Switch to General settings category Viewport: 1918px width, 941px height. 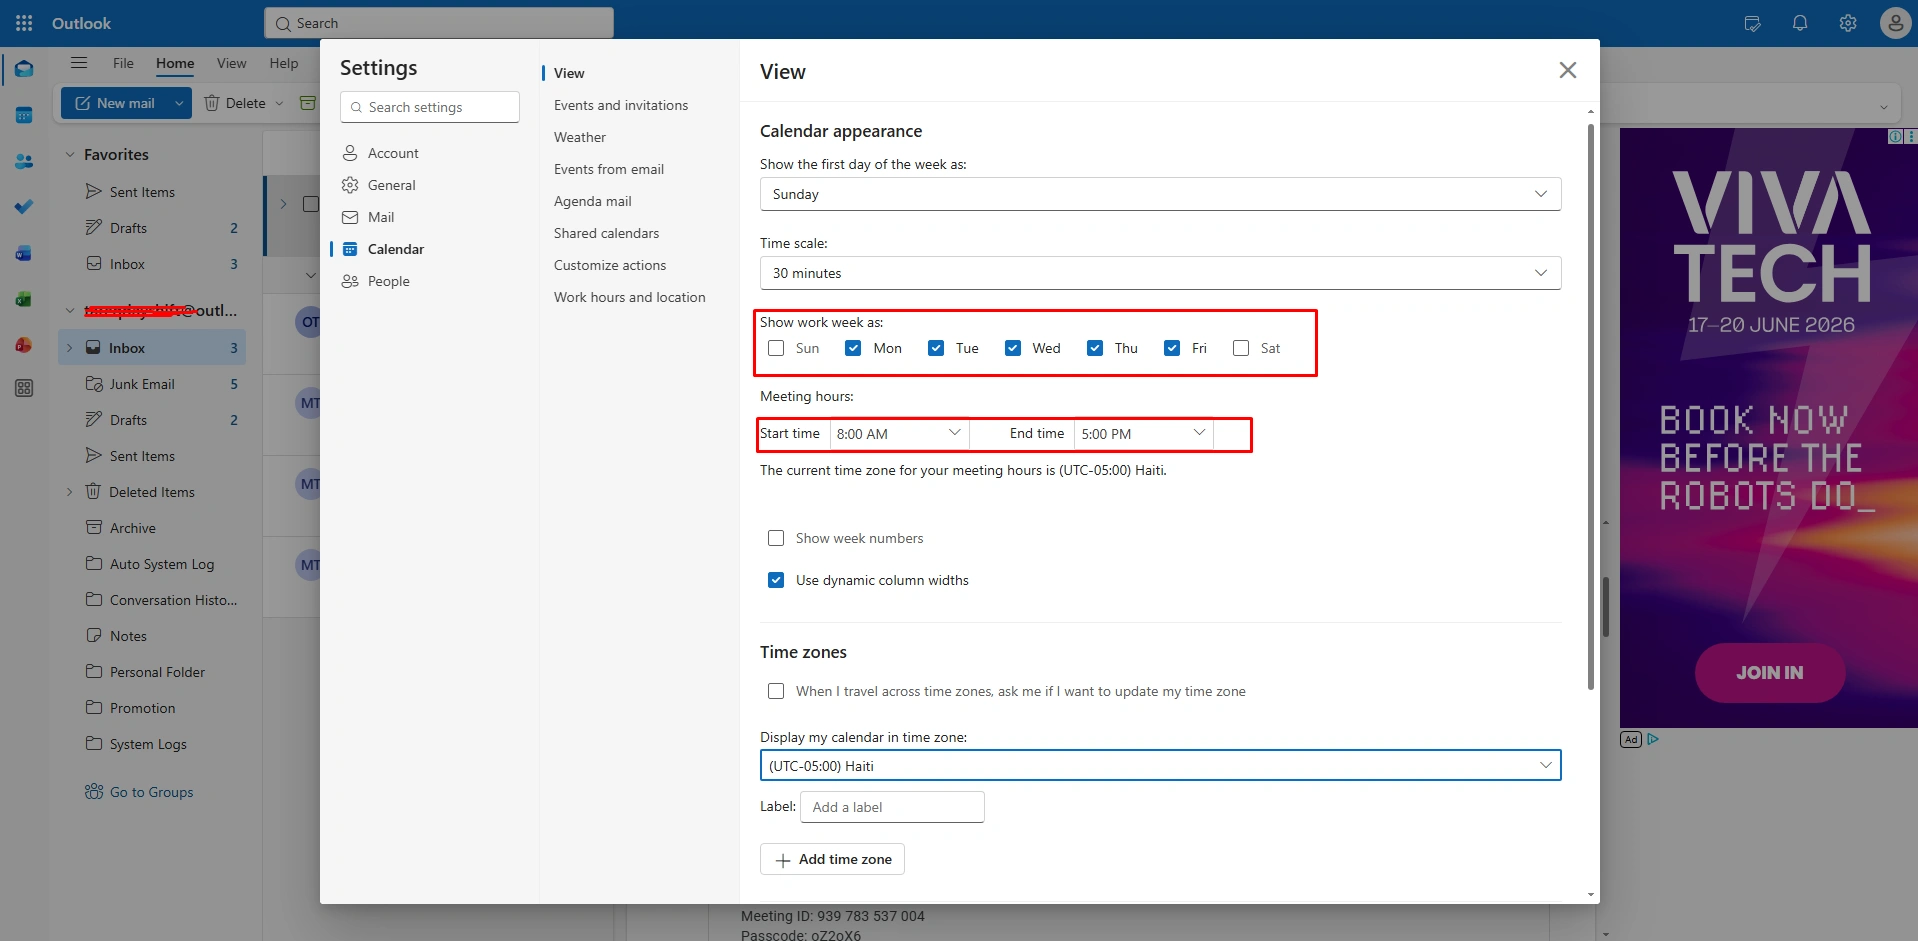[392, 185]
